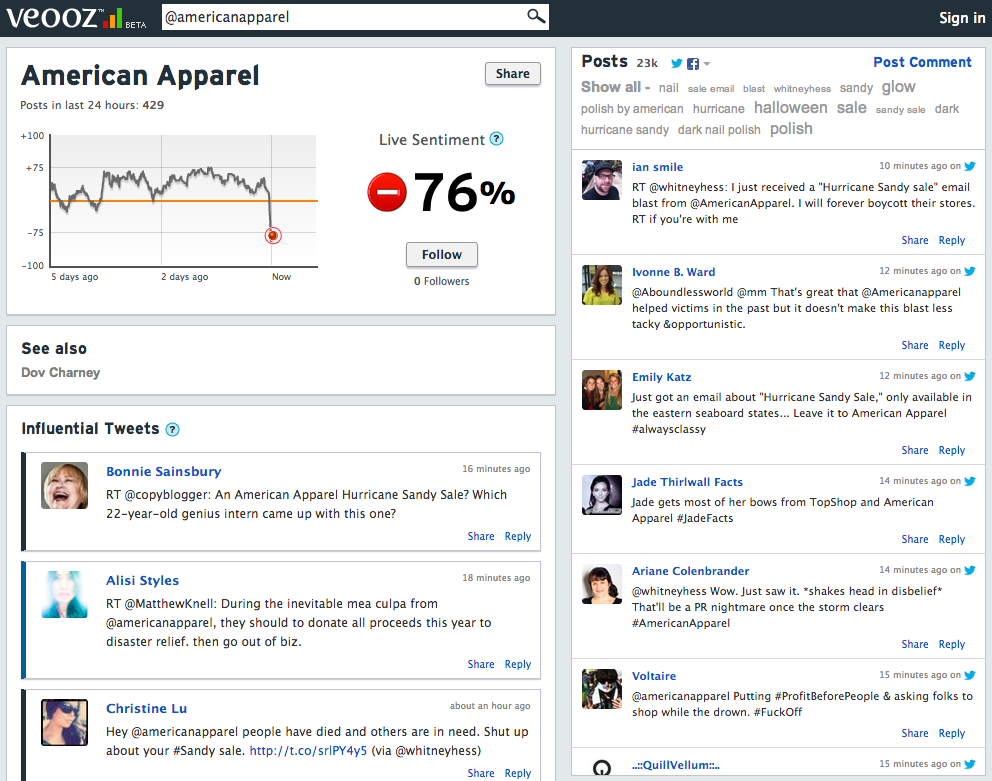Open Voltaire's avatar image
Image resolution: width=992 pixels, height=781 pixels.
[602, 689]
